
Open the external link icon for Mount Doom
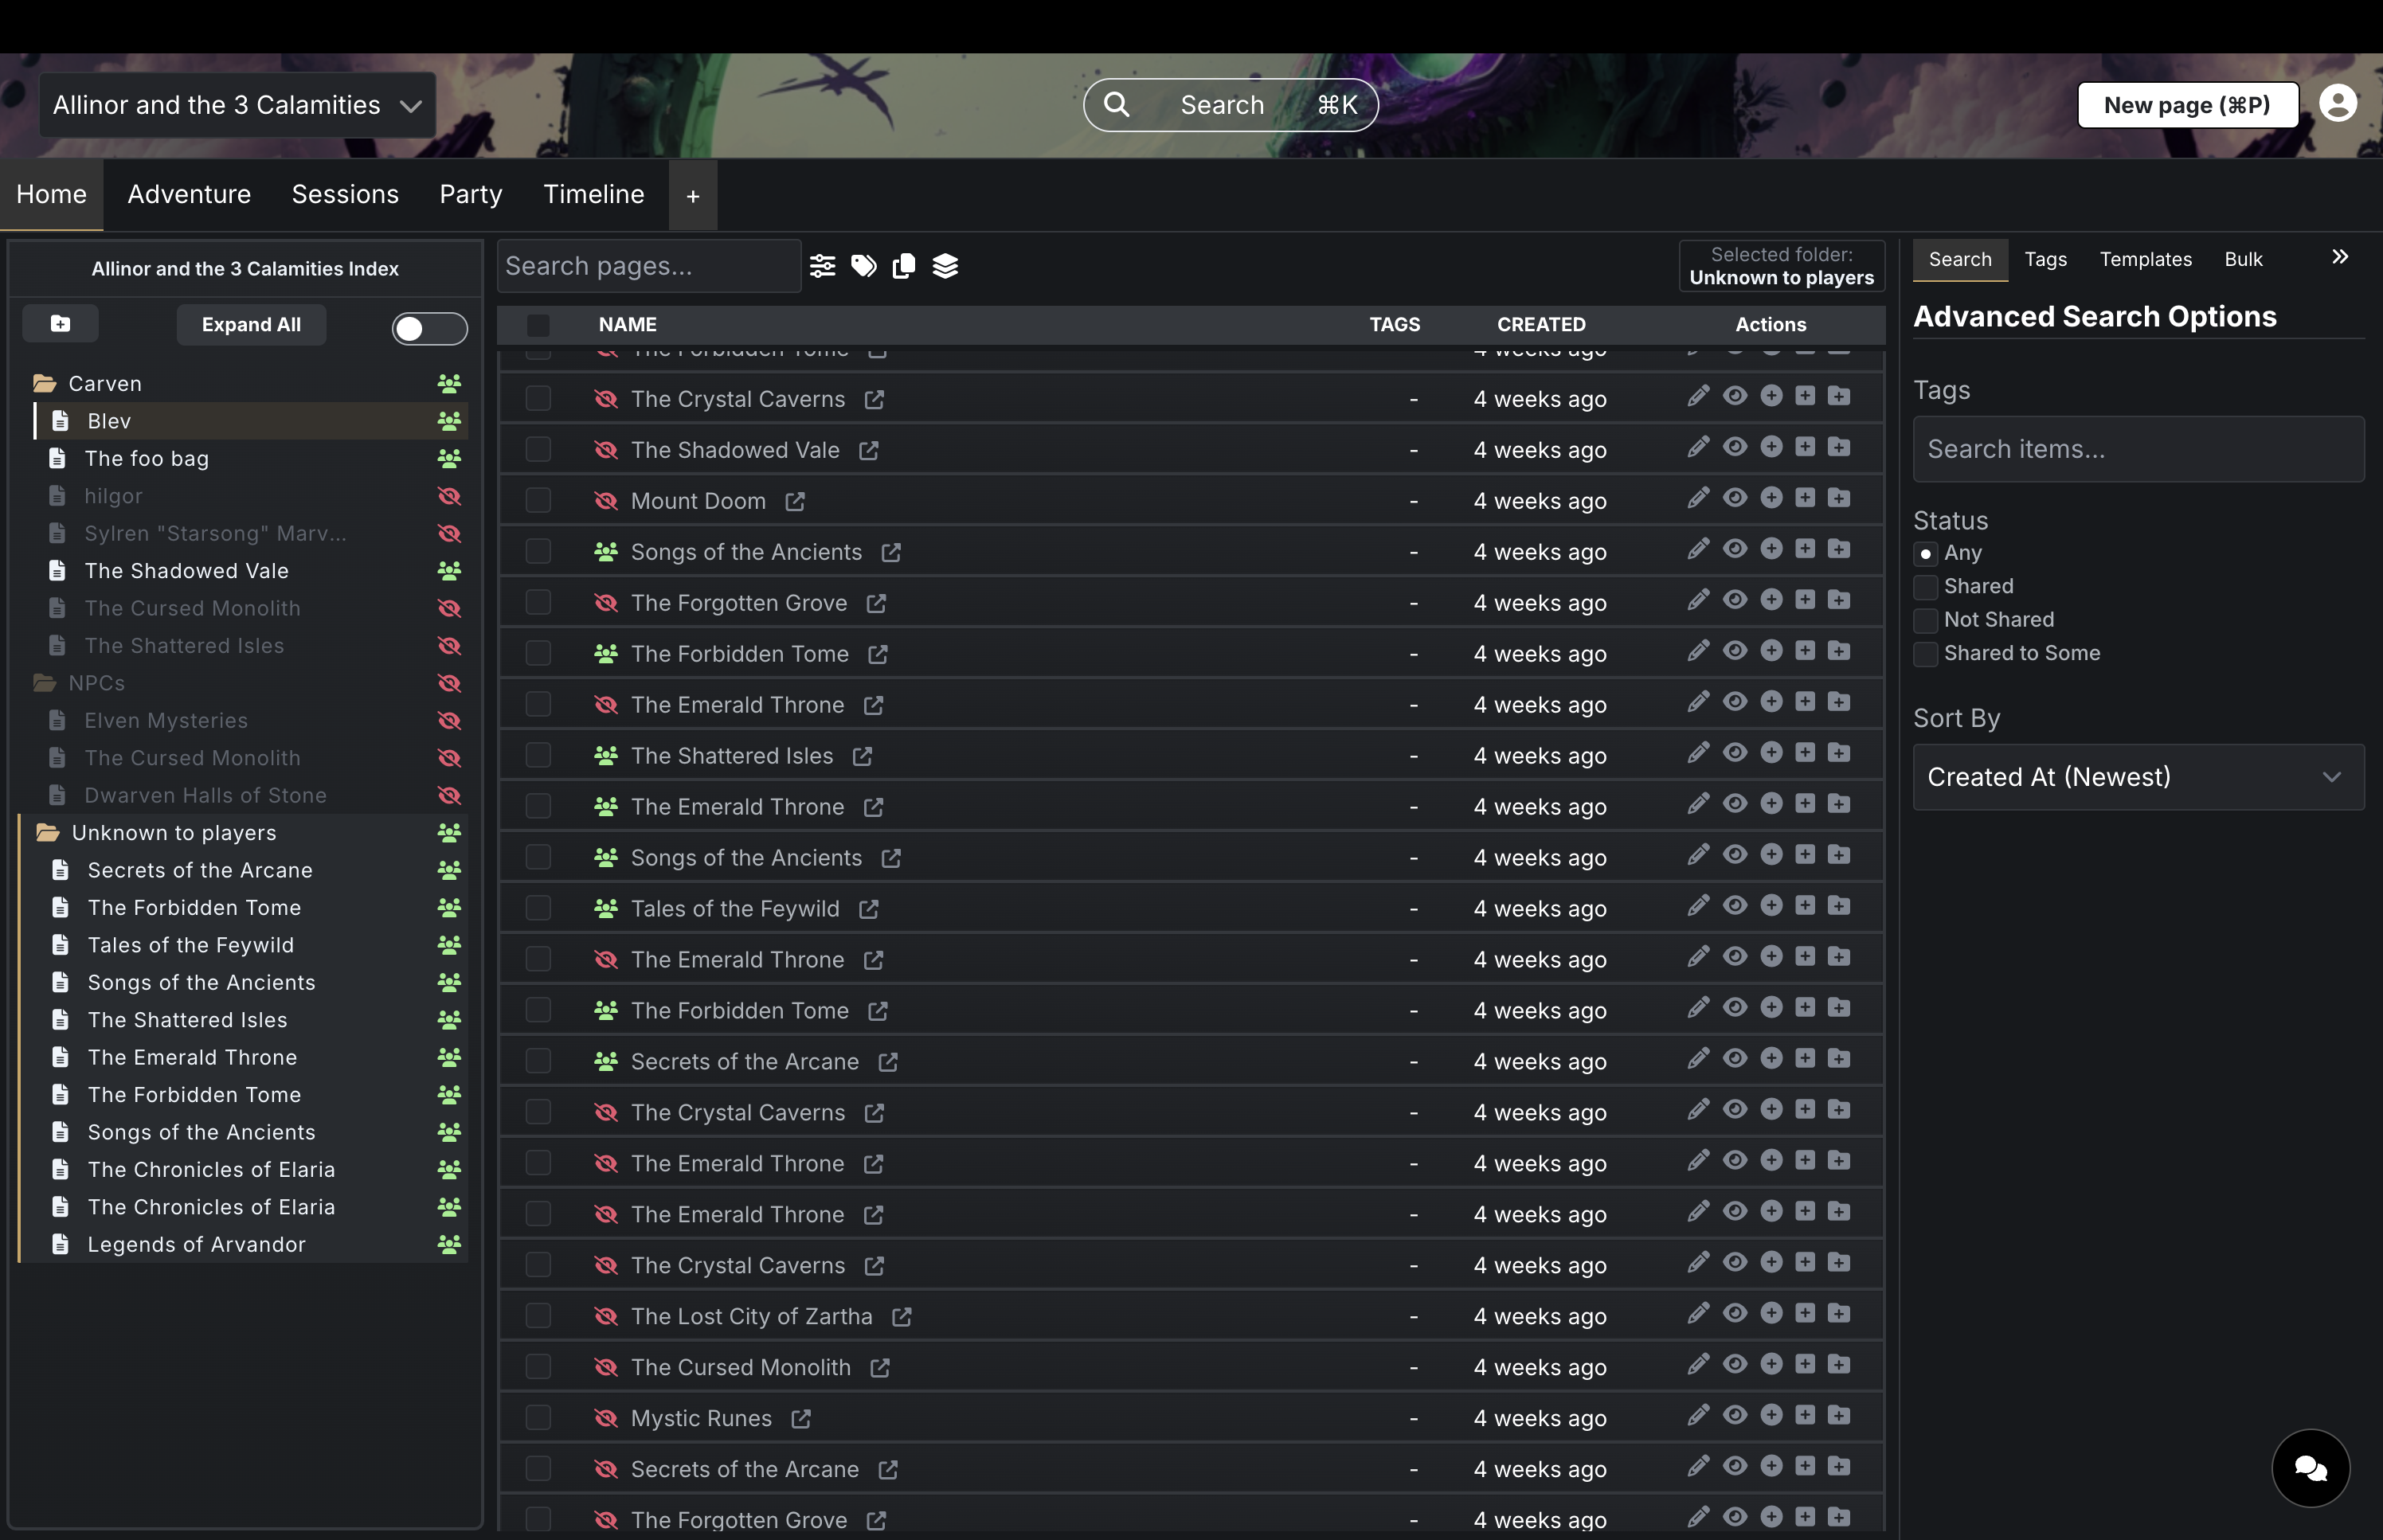click(794, 501)
